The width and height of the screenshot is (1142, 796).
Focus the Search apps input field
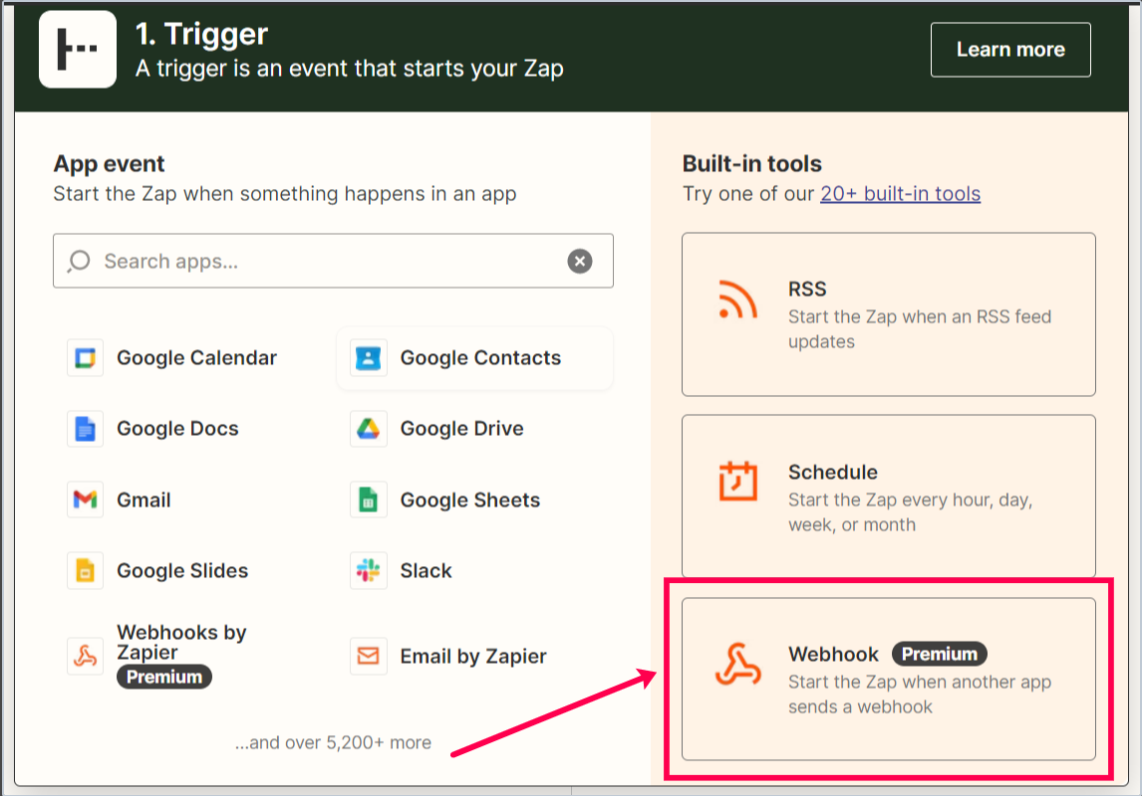[333, 261]
